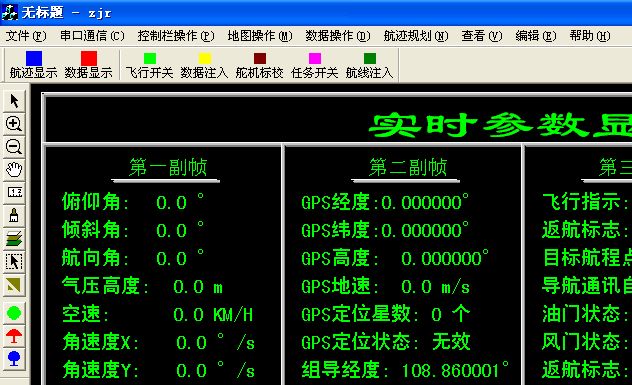Click the 第二副帧 heading
Screen dimensions: 632x385
point(407,167)
